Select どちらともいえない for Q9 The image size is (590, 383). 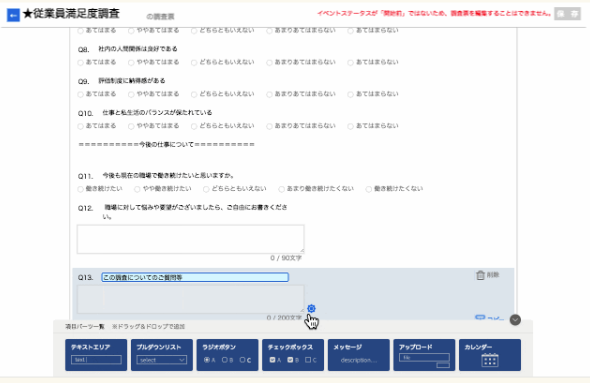click(x=194, y=94)
